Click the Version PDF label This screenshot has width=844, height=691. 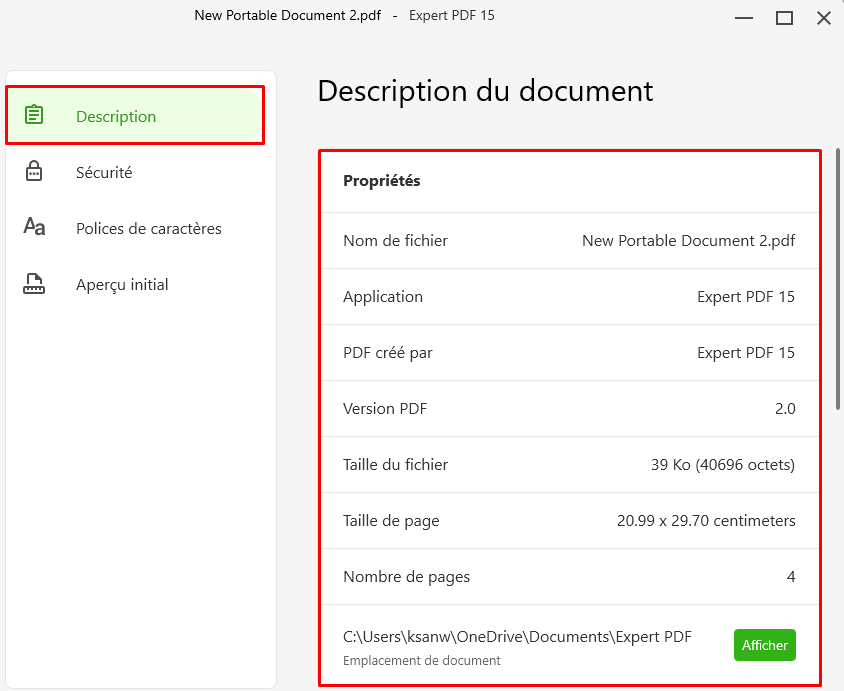pyautogui.click(x=385, y=408)
